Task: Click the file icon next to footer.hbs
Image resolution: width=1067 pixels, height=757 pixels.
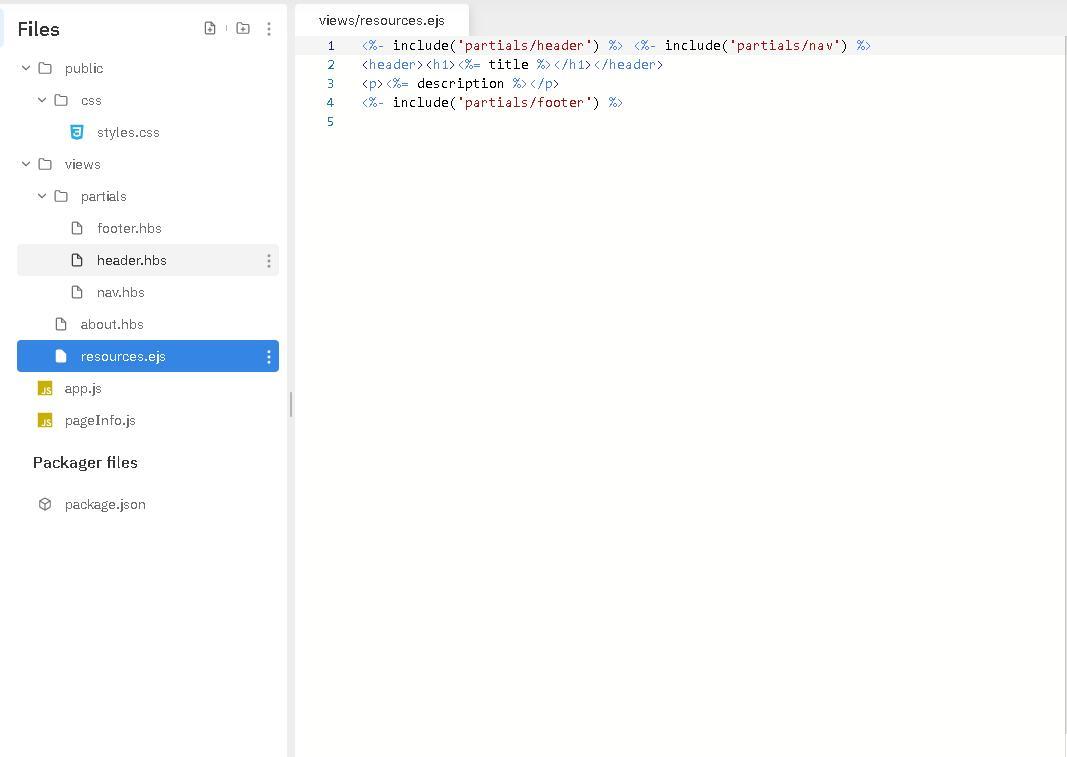Action: click(77, 228)
